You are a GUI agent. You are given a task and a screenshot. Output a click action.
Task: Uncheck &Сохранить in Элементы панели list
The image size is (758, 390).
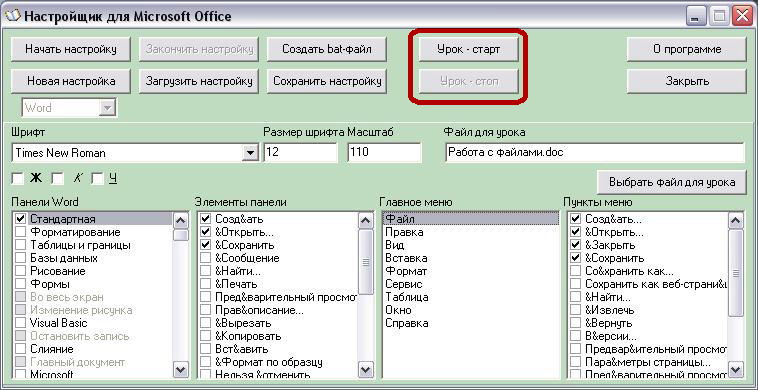coord(205,245)
